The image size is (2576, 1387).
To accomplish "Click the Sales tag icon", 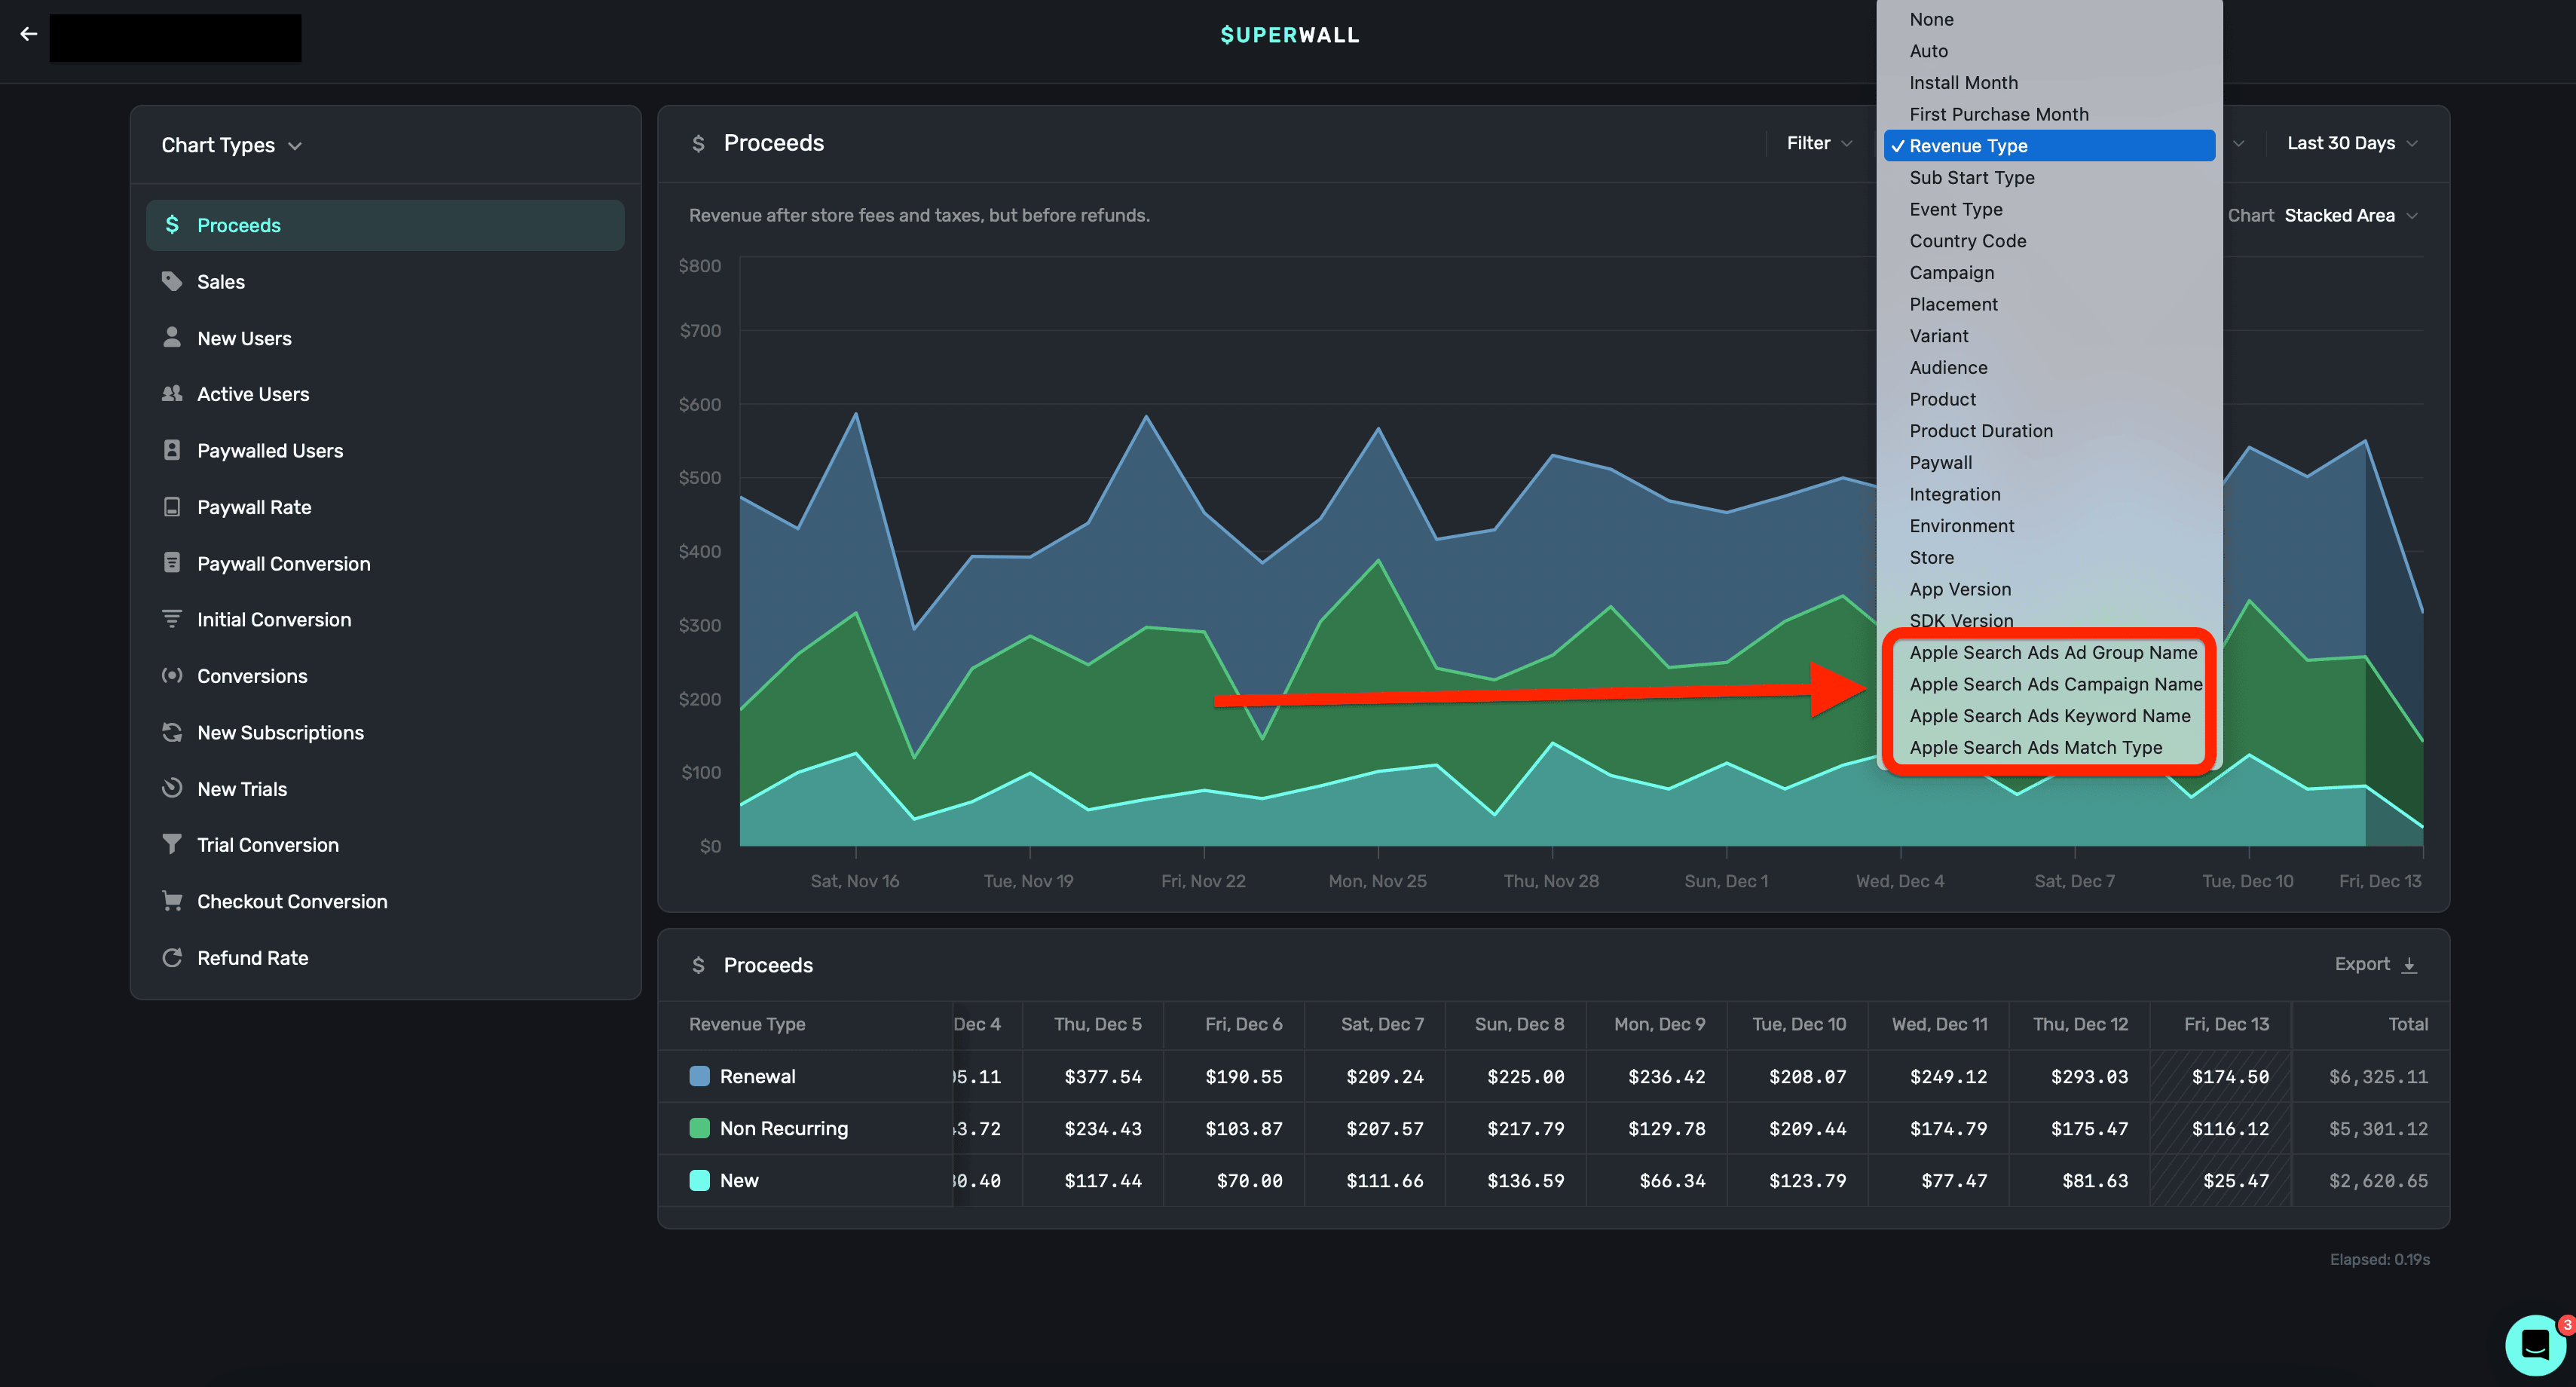I will point(172,281).
